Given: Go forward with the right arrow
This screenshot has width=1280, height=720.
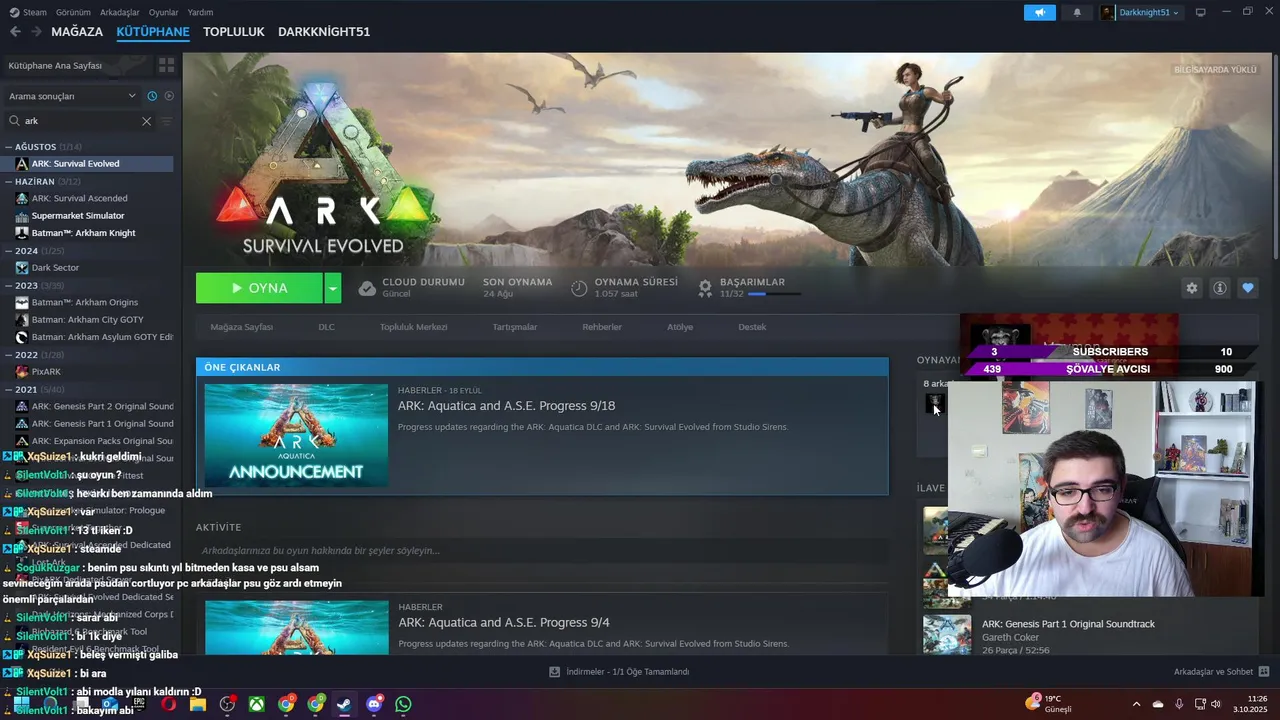Looking at the screenshot, I should (x=36, y=32).
